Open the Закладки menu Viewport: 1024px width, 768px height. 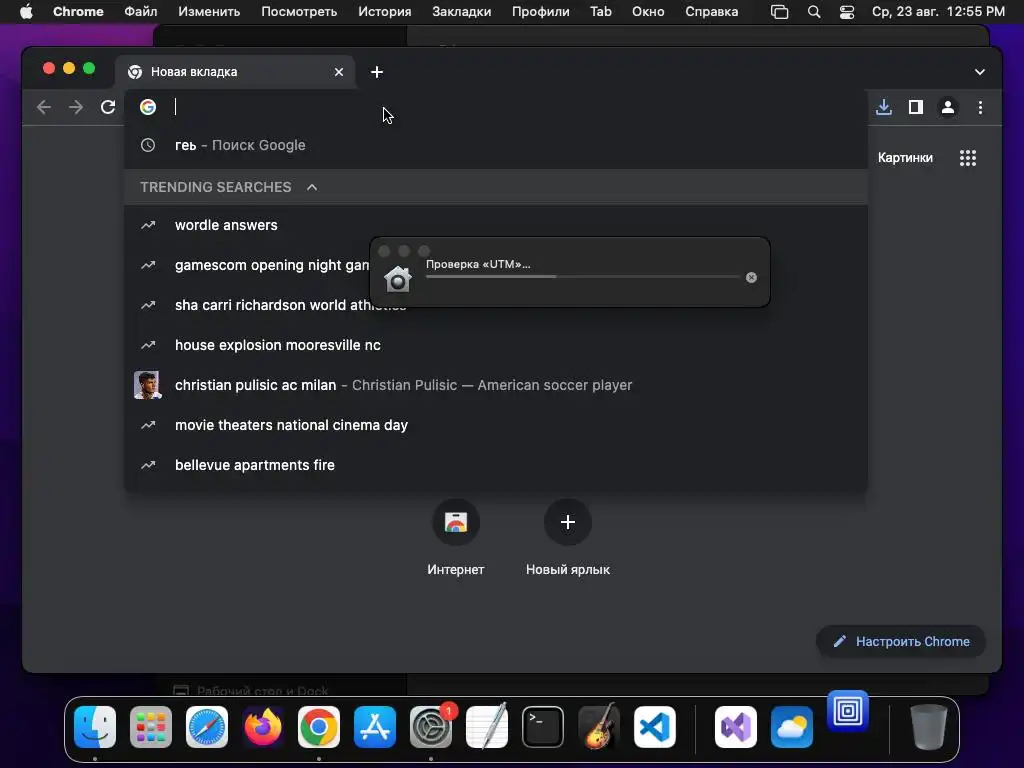click(x=462, y=12)
